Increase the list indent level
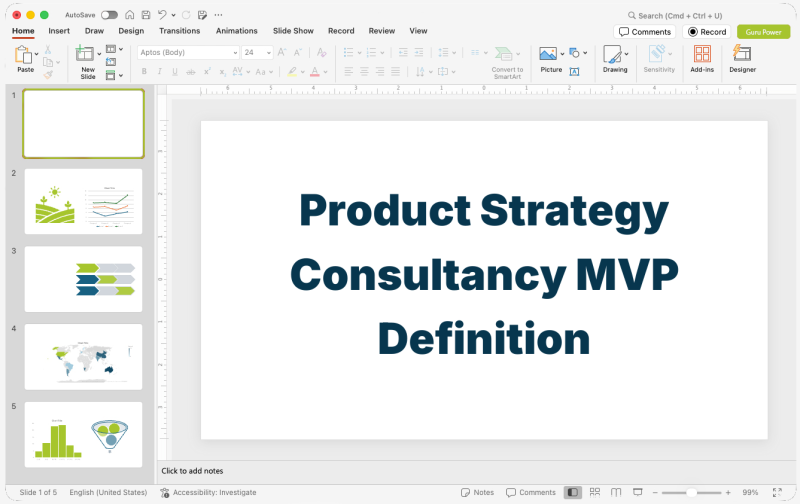Screen dimensions: 800x504 point(419,53)
